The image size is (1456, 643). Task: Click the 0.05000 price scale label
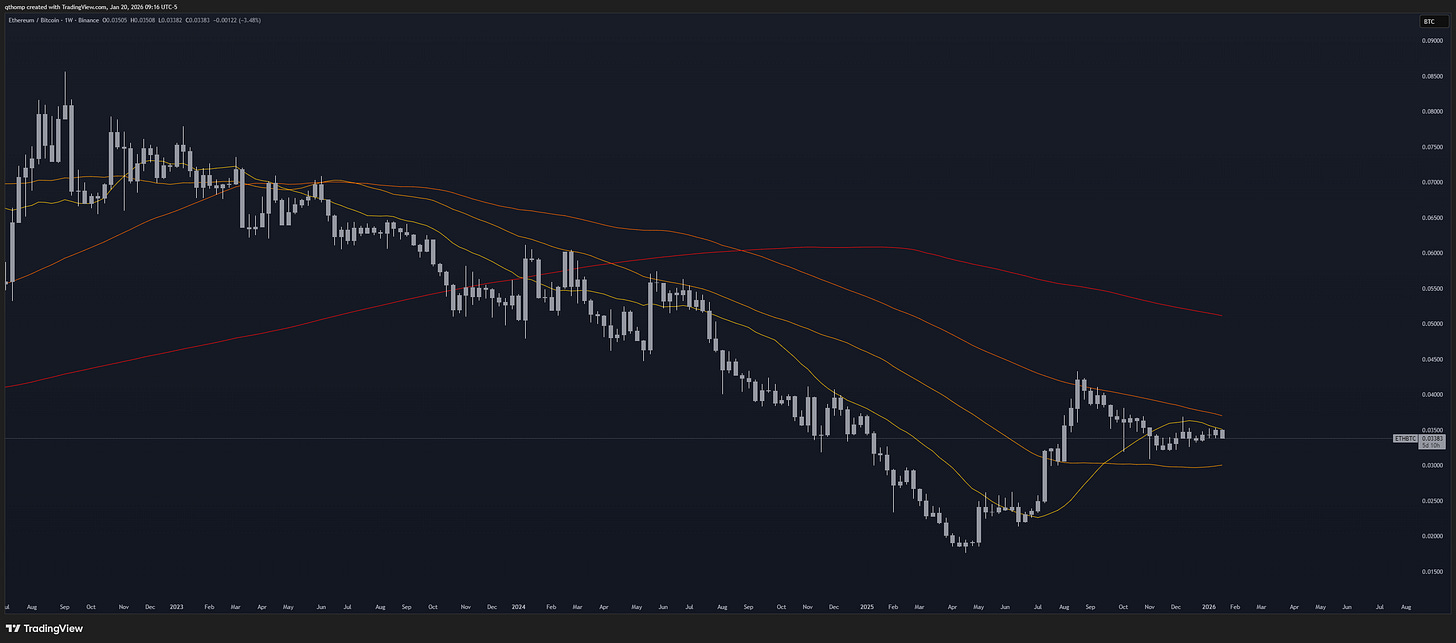point(1430,324)
